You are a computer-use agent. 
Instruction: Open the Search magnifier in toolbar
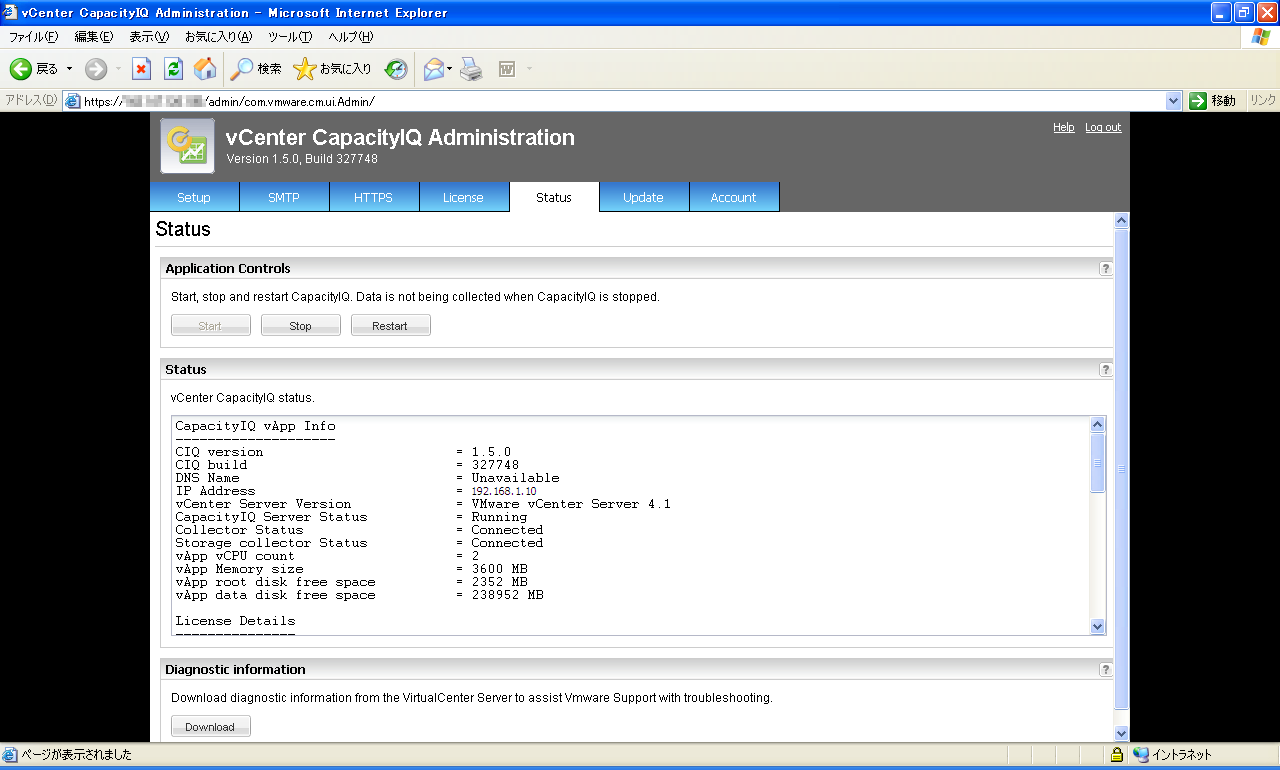256,69
